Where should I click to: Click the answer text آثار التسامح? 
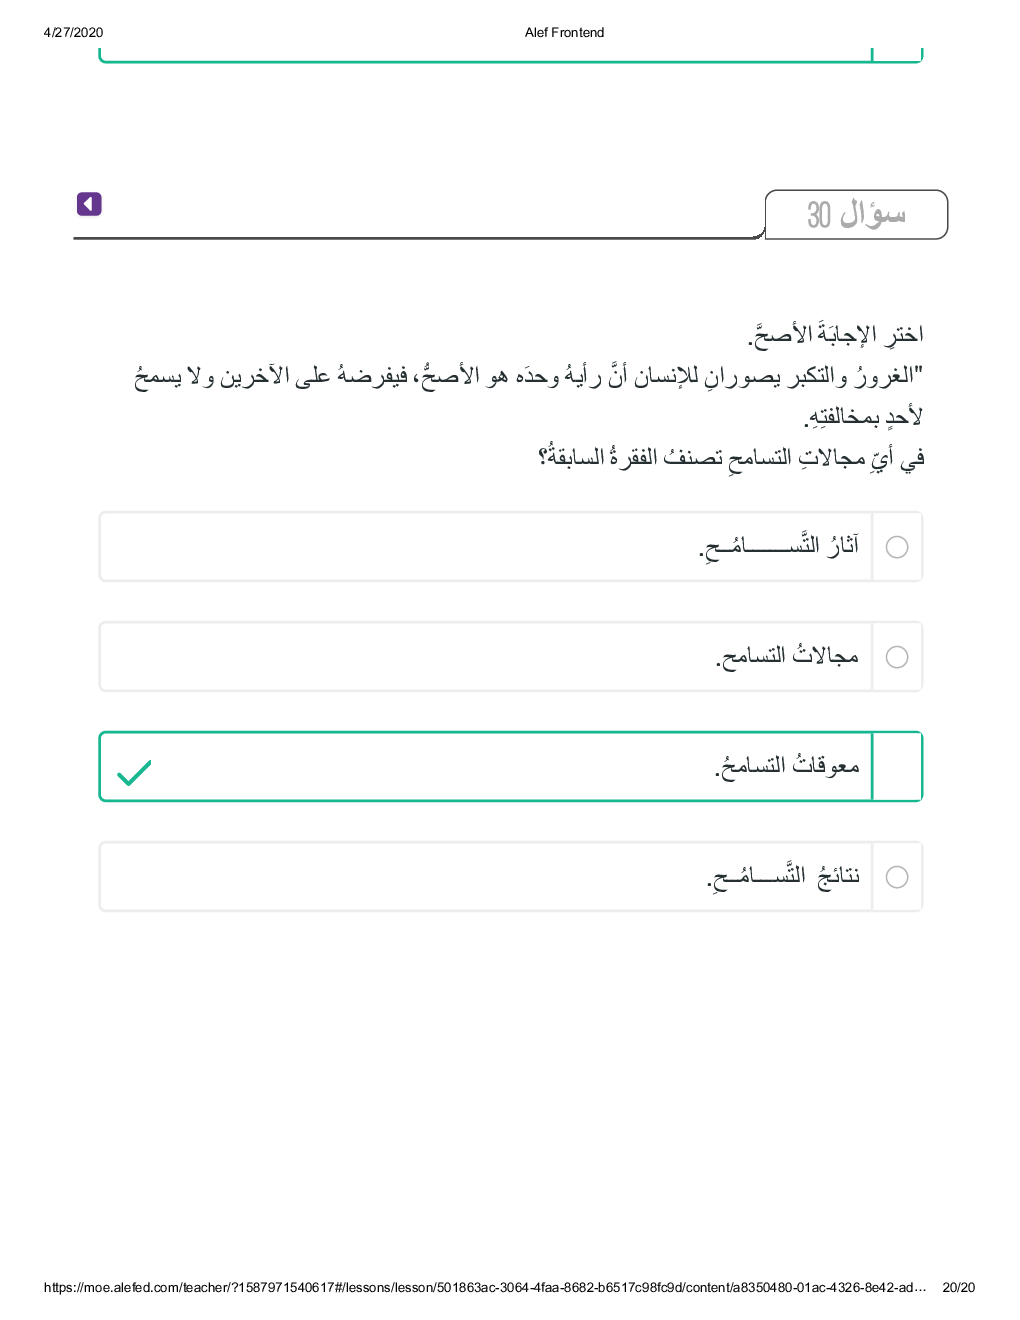coord(779,546)
